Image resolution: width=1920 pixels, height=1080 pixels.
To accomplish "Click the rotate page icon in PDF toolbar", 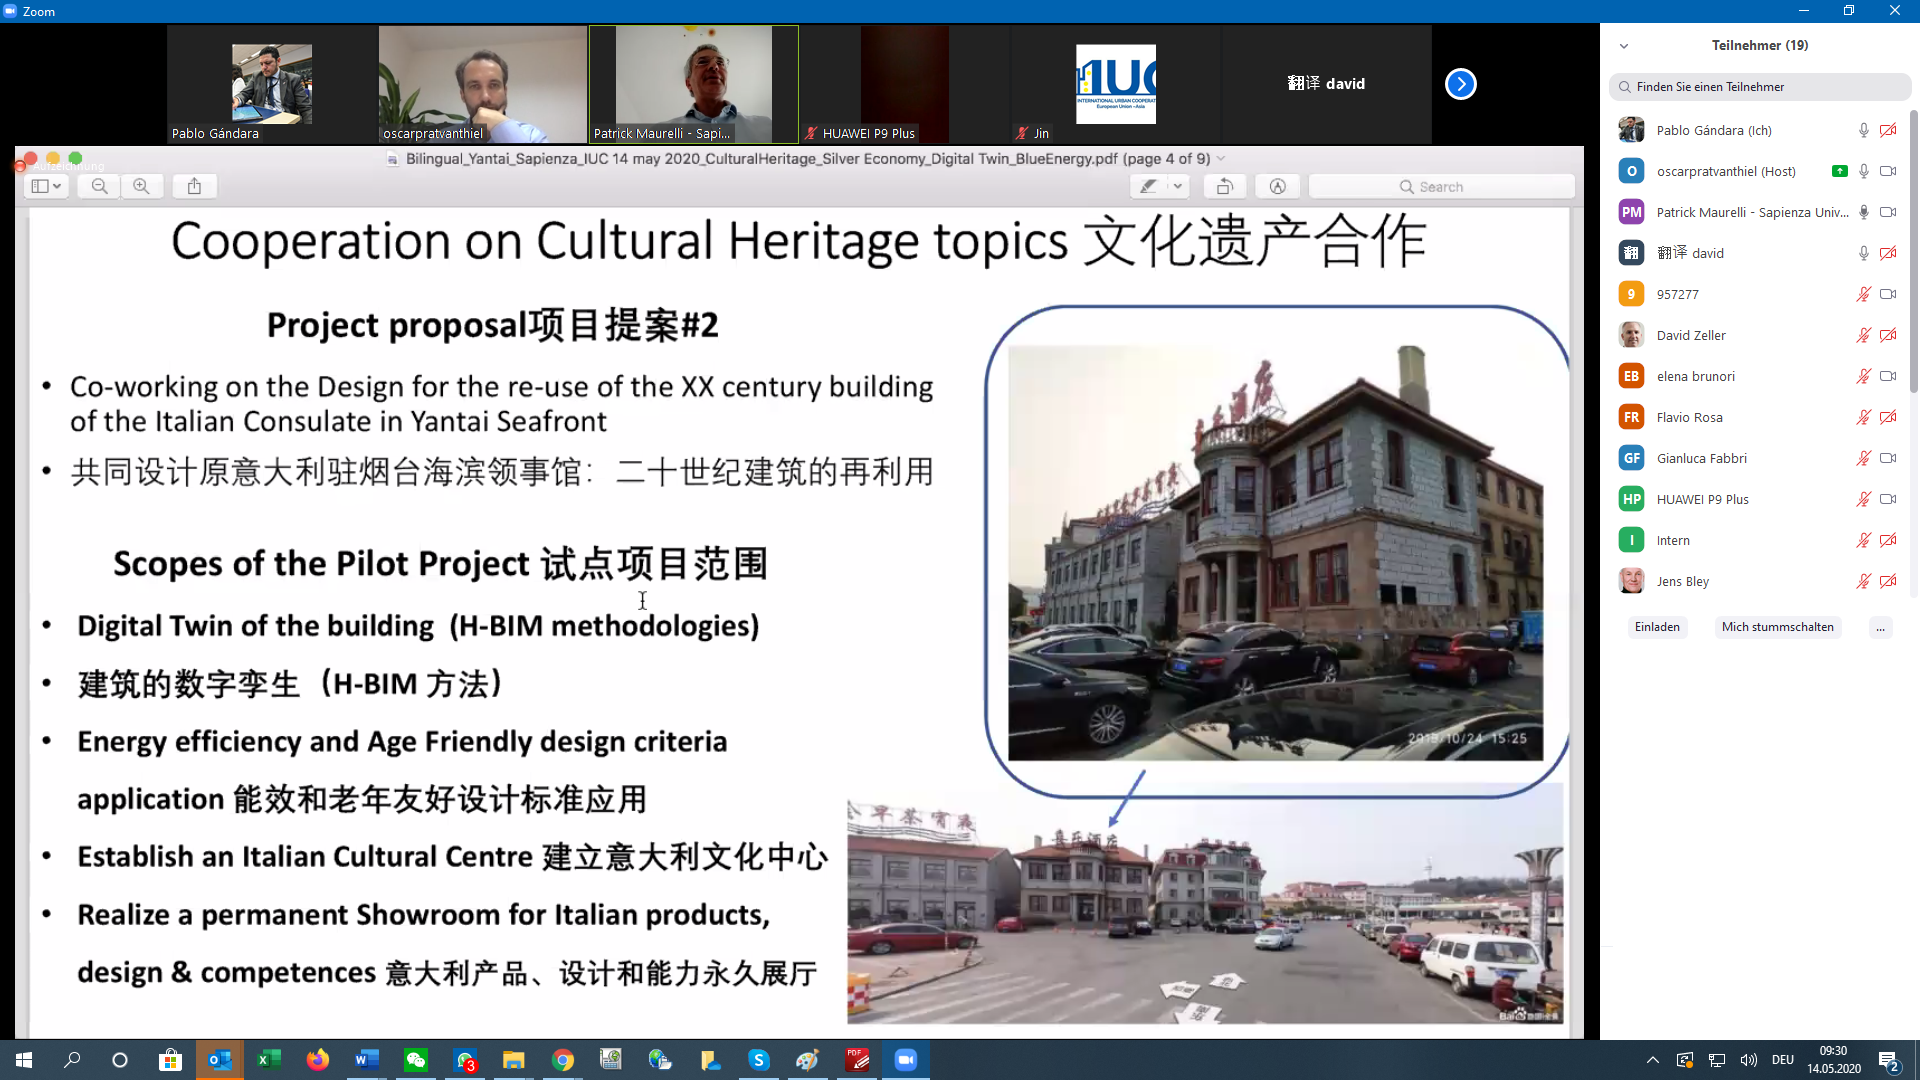I will coord(1224,186).
